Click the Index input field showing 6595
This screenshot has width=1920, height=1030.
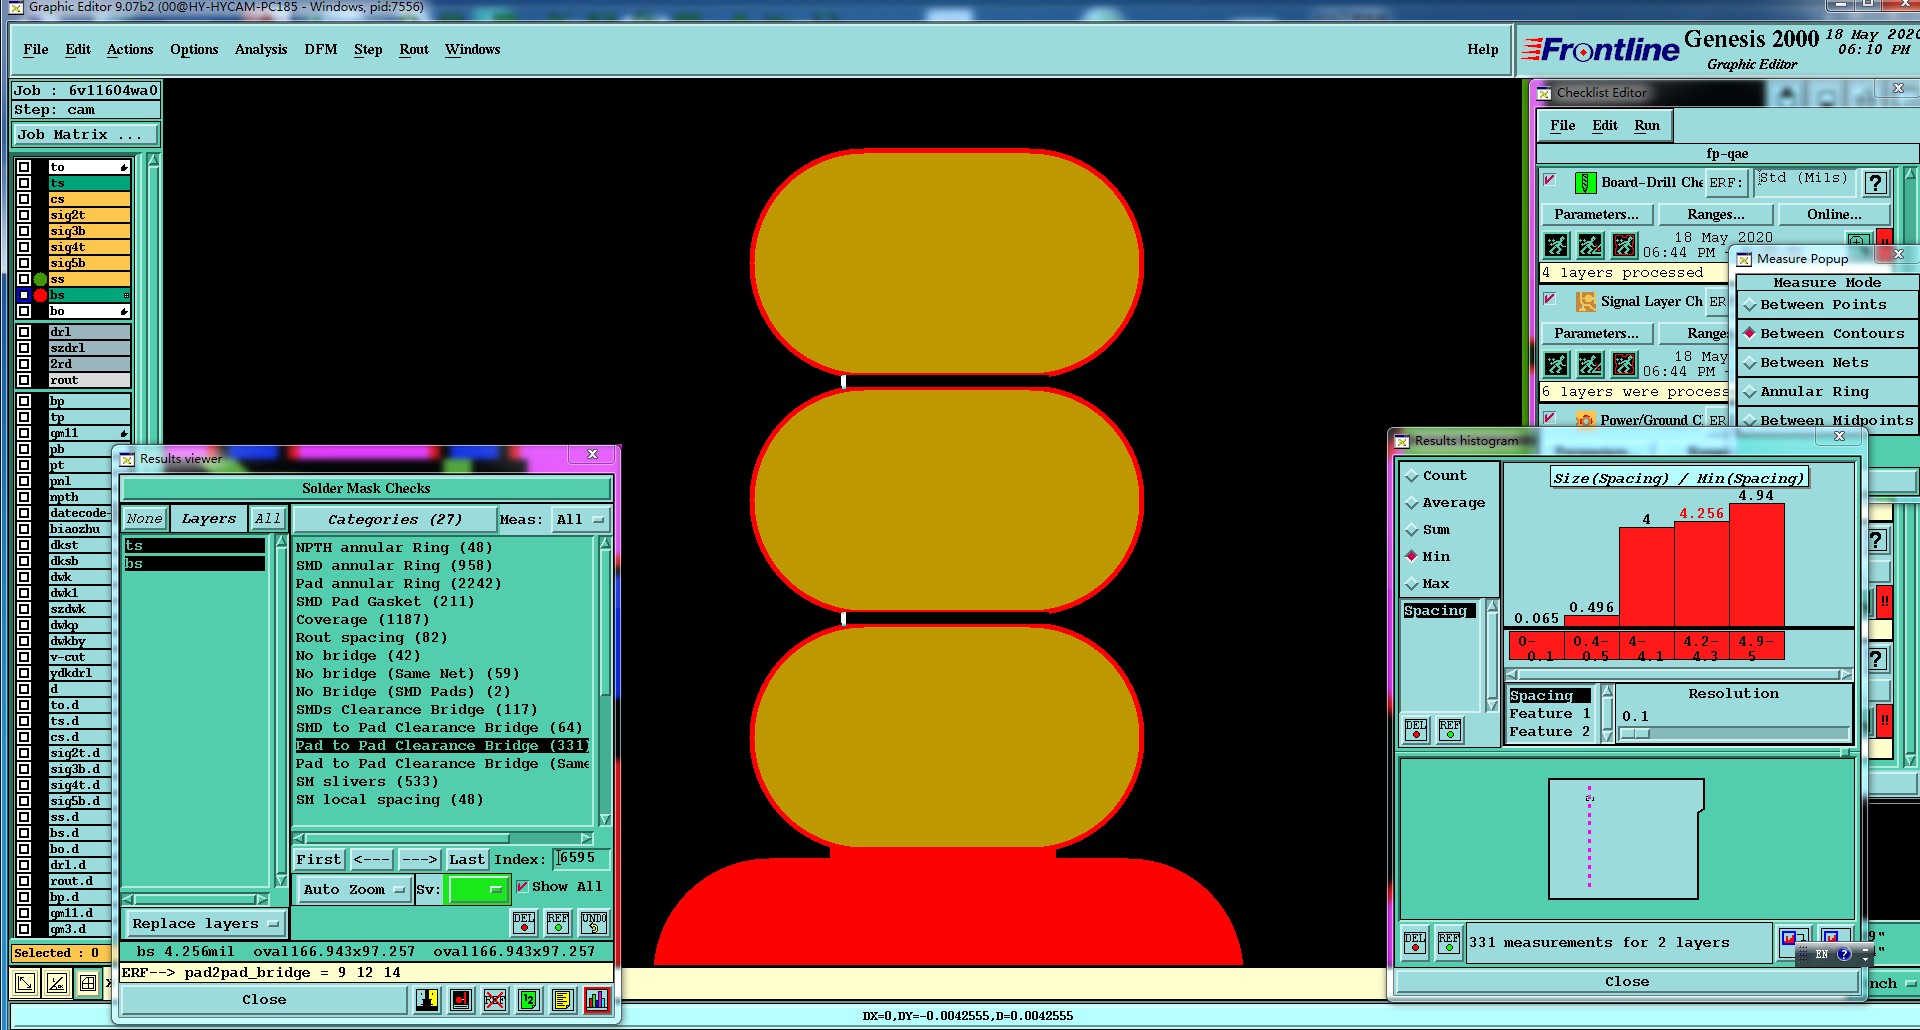(x=583, y=858)
